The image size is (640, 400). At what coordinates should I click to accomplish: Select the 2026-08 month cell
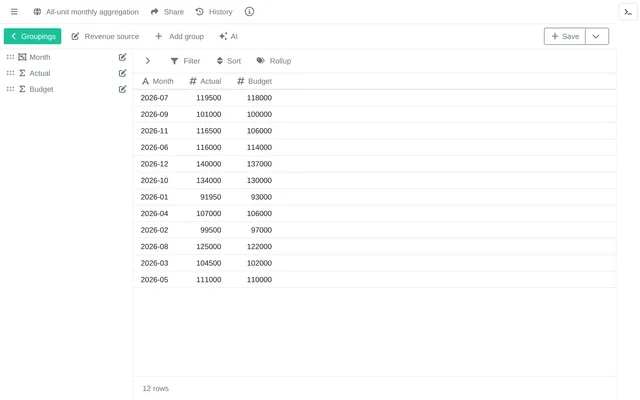[x=154, y=247]
